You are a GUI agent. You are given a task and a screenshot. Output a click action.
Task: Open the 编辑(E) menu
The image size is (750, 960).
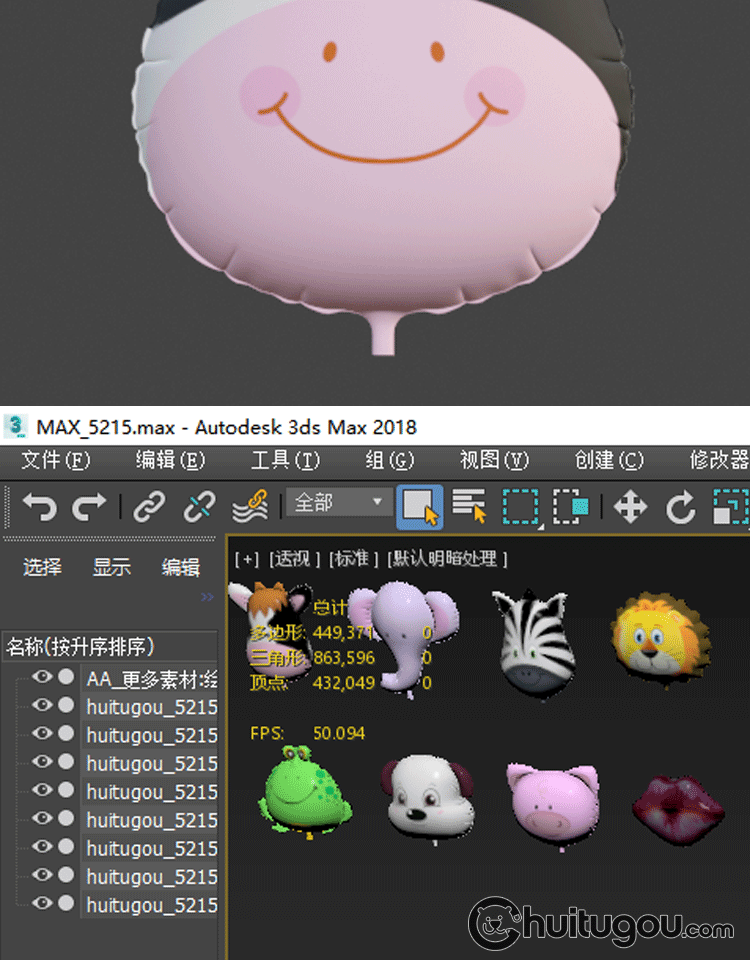[x=170, y=460]
